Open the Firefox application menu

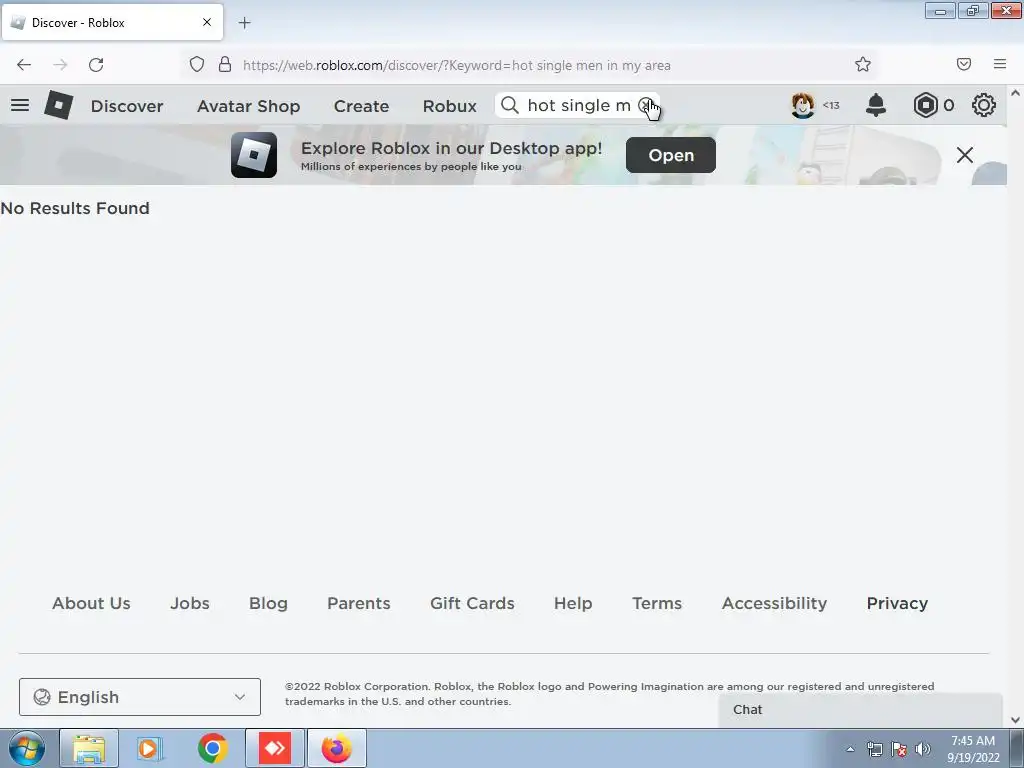coord(1000,65)
